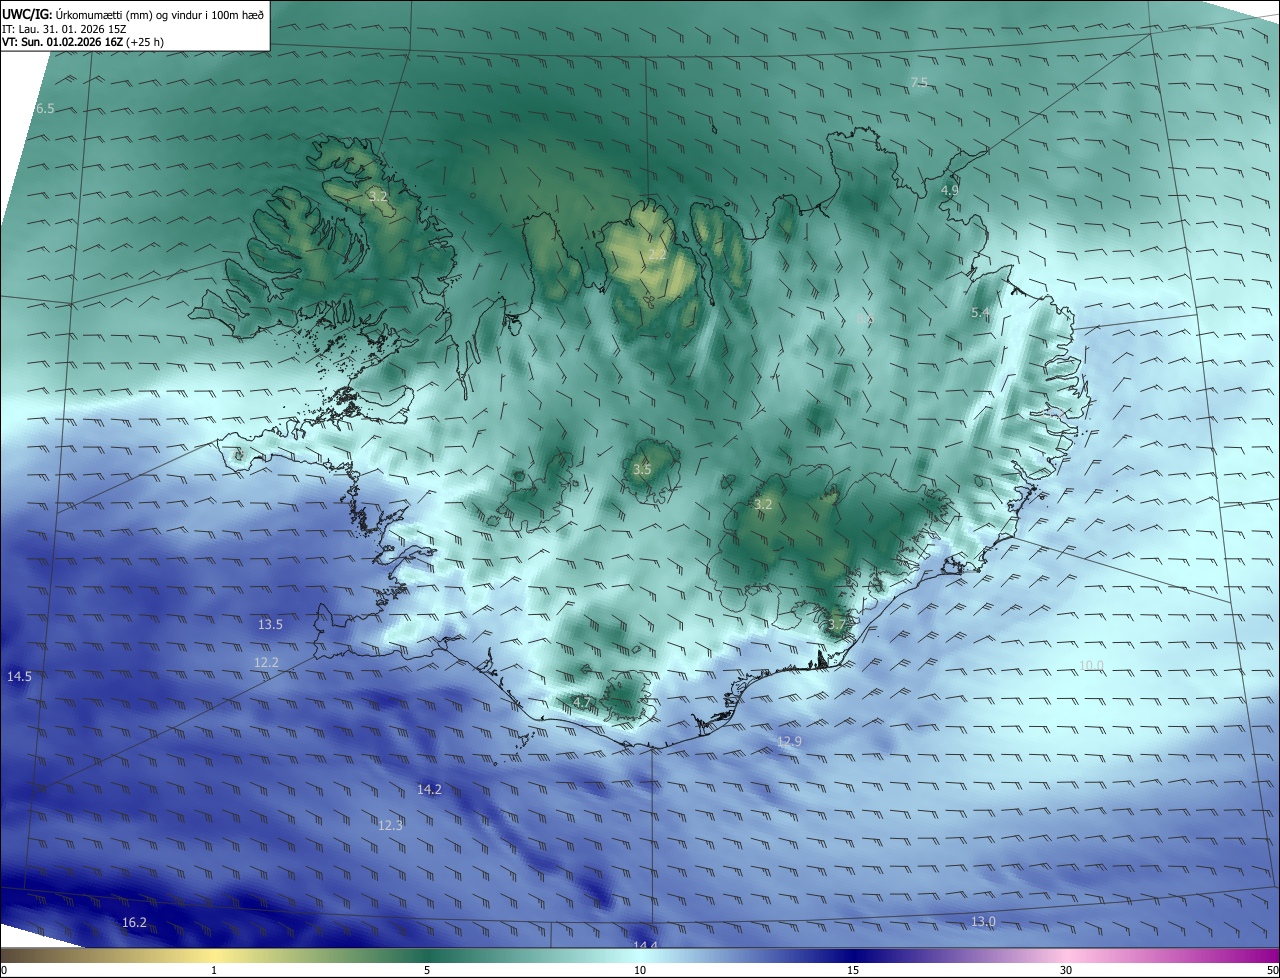Select the '3.7' value label
This screenshot has width=1280, height=978.
[836, 624]
